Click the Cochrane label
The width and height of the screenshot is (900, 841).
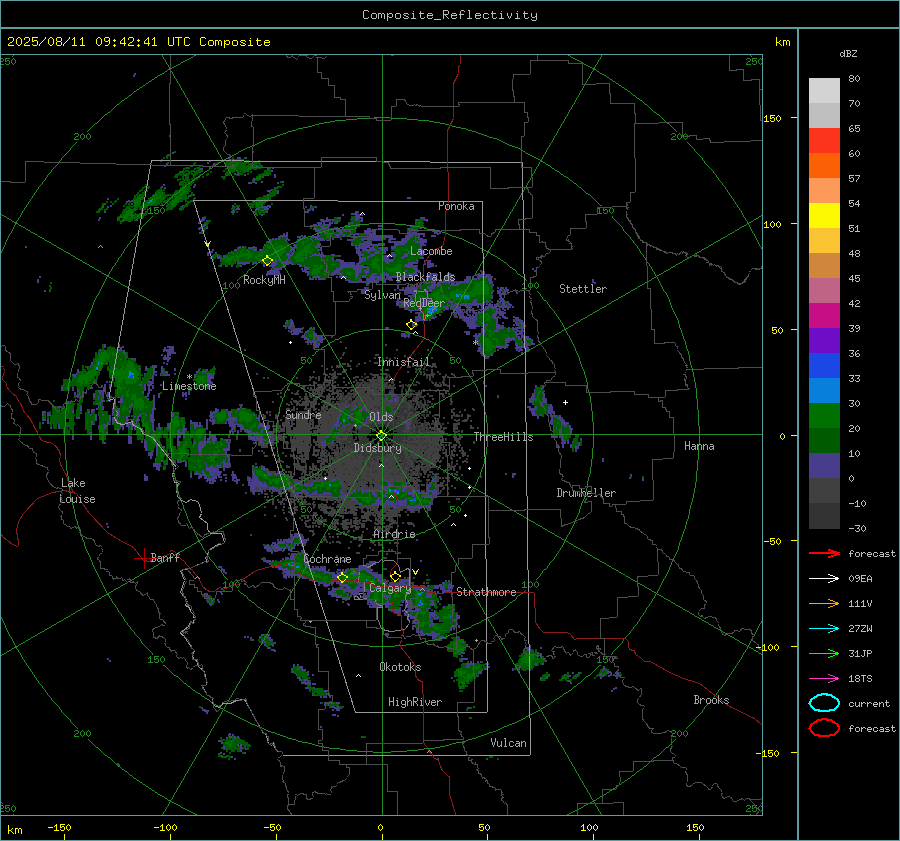coord(327,559)
